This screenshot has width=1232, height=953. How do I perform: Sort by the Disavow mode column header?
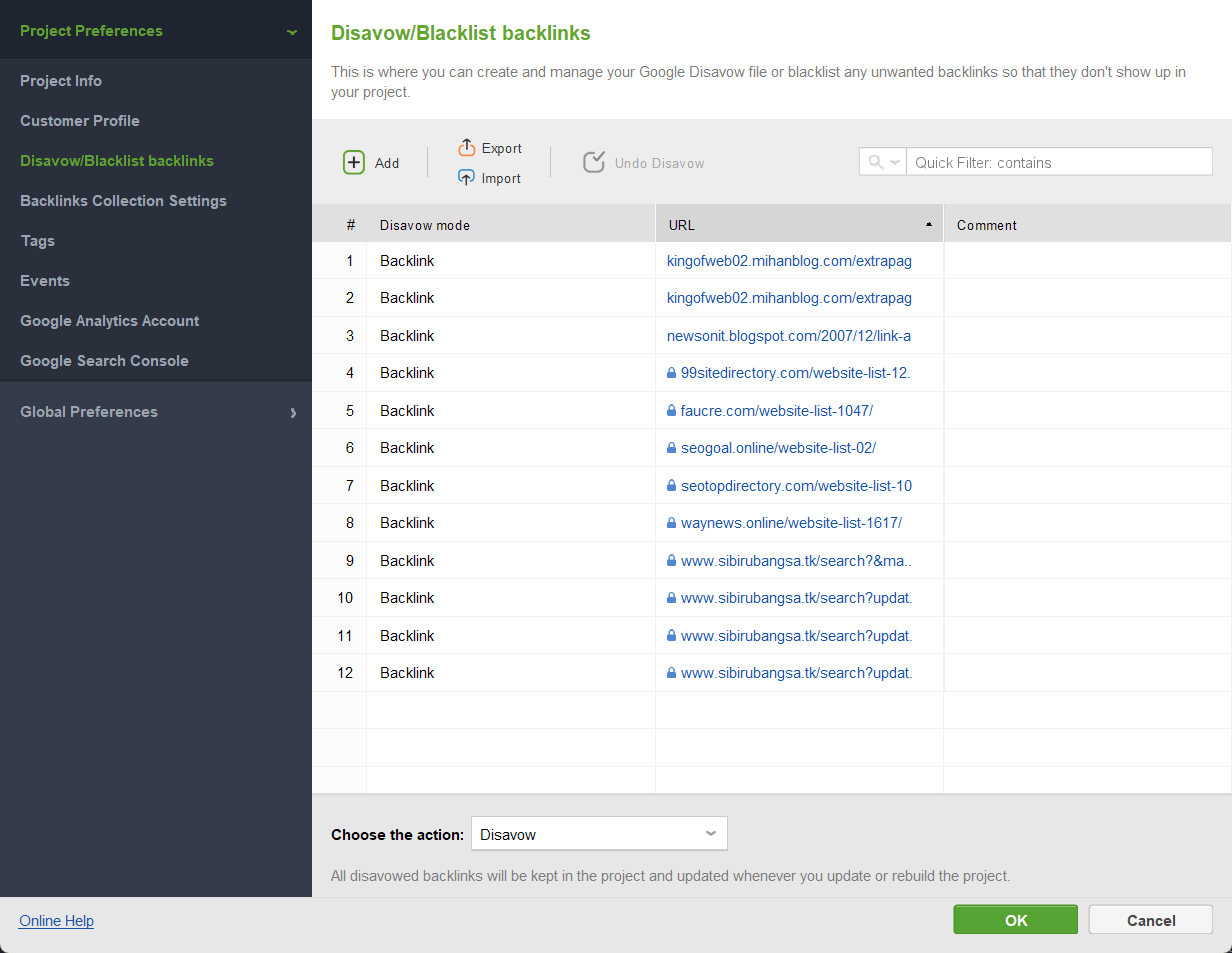click(425, 225)
